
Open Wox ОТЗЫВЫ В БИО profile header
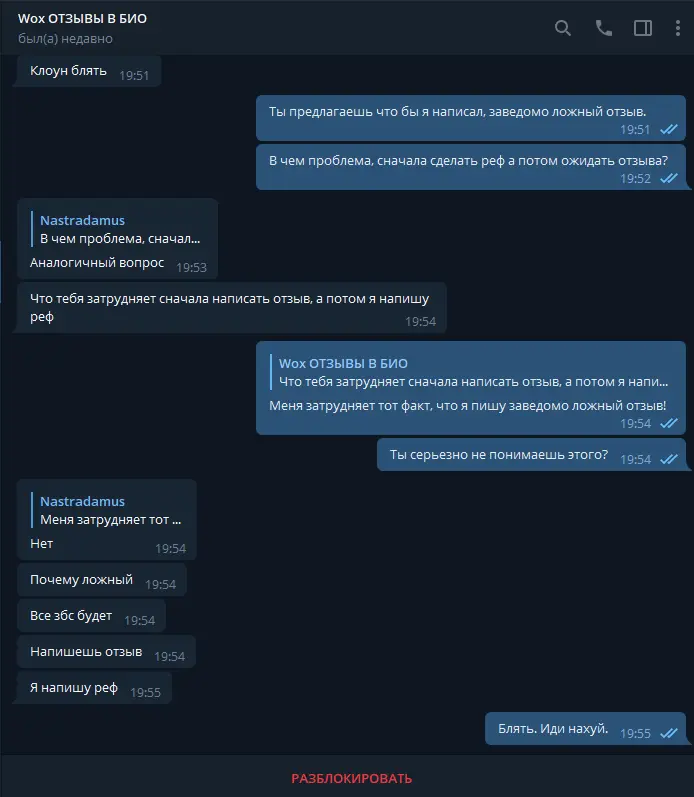pos(82,18)
